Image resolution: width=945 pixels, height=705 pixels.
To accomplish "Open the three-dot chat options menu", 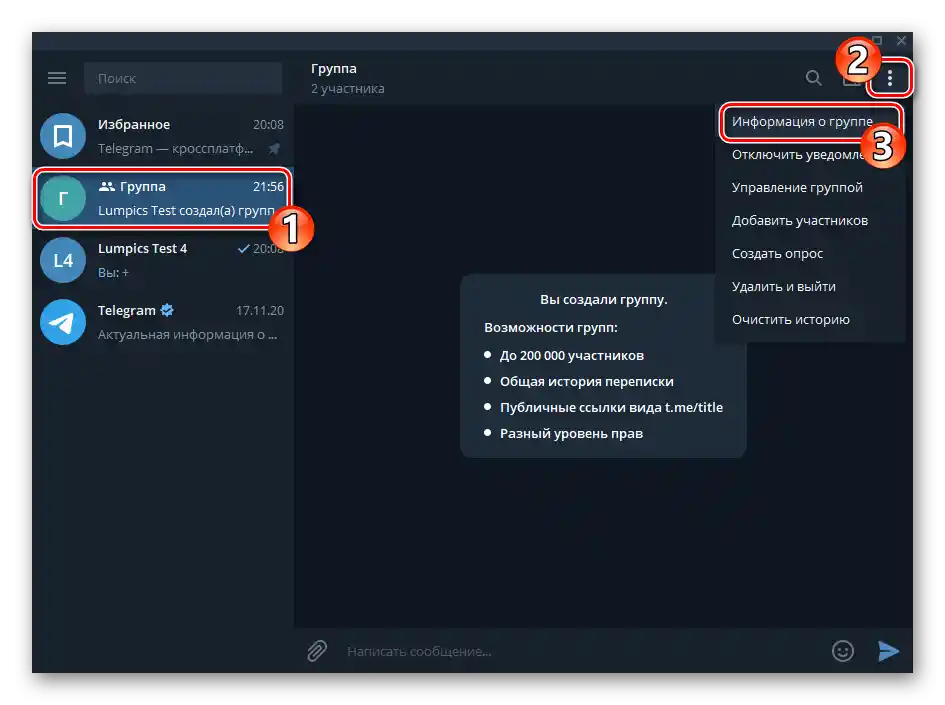I will [890, 78].
